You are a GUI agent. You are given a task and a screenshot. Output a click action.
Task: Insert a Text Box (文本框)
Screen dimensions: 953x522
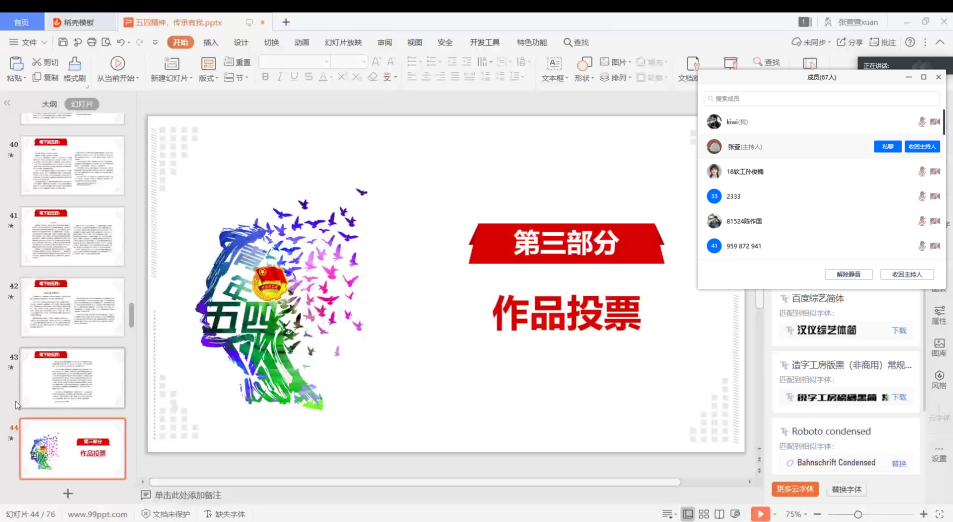click(554, 69)
